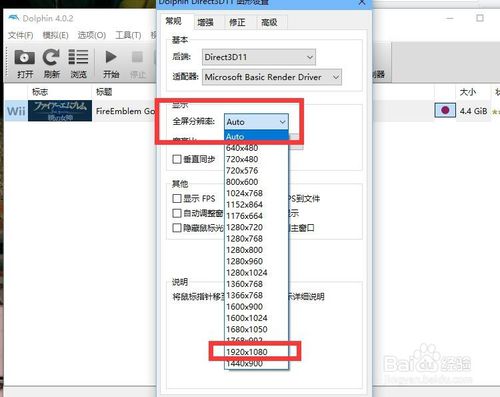Click the Open (打开) disc icon in Dolphin toolbar

click(x=25, y=57)
